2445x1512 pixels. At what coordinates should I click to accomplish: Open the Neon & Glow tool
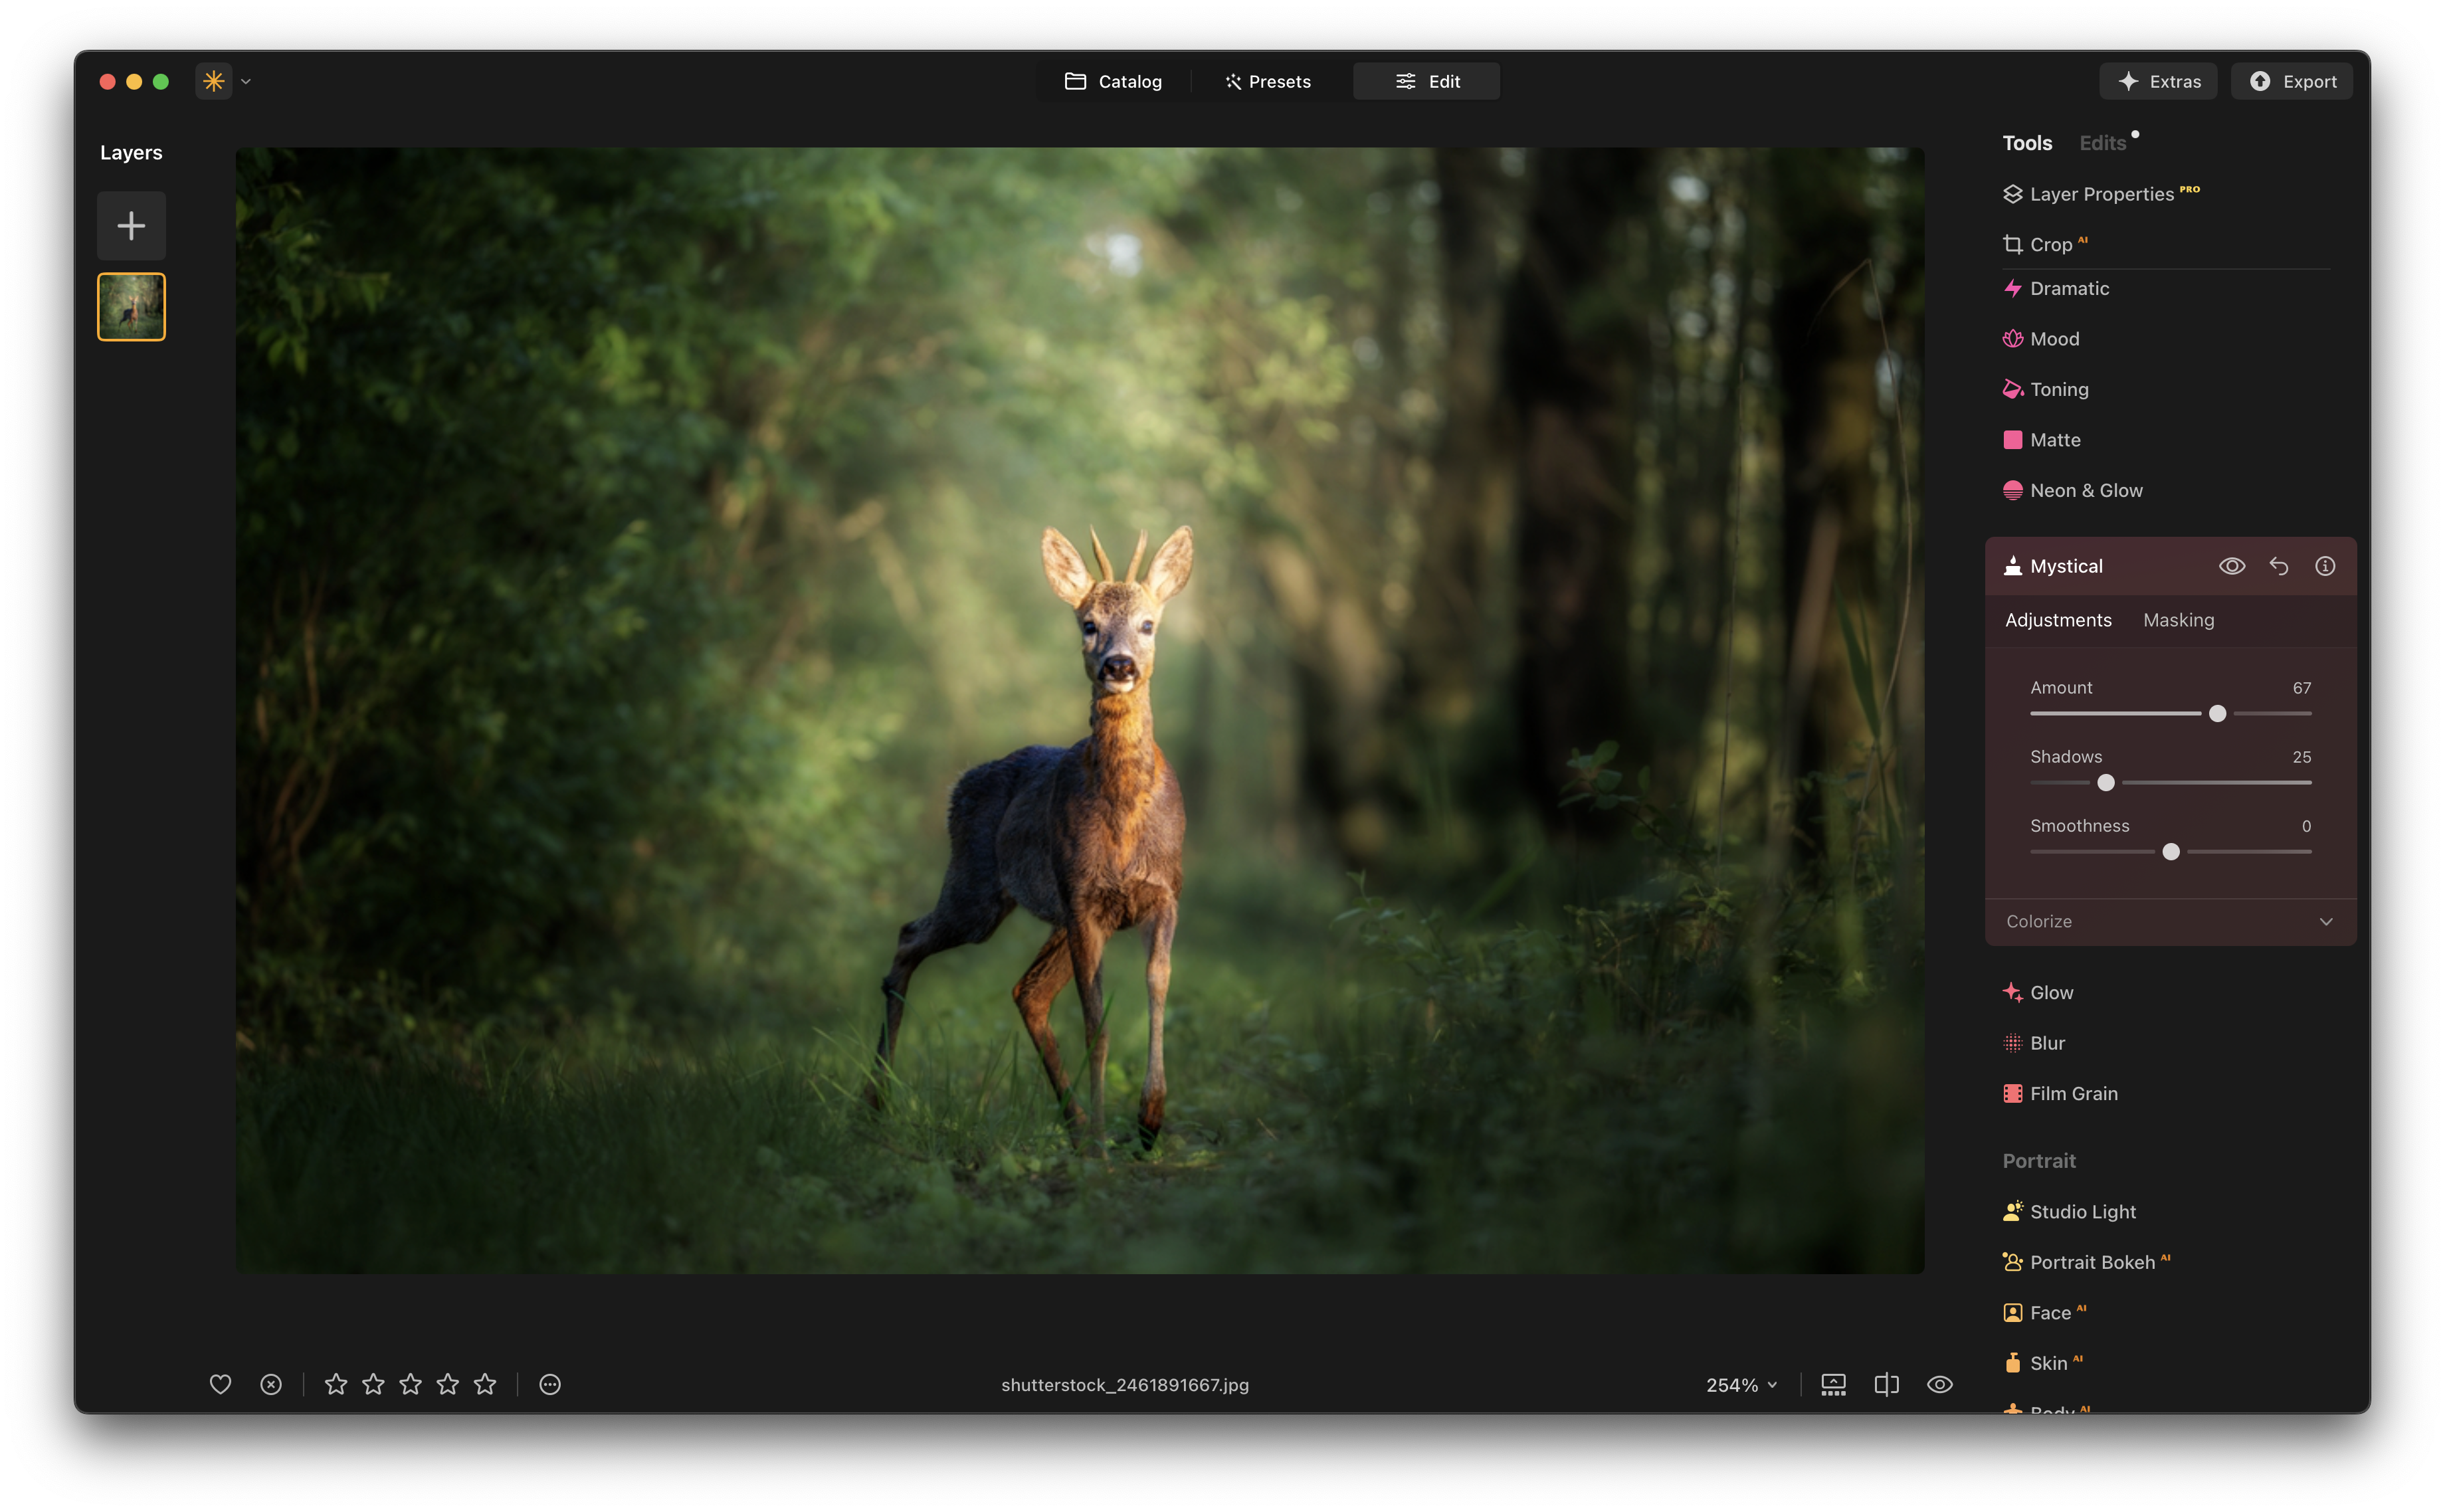pos(2085,490)
